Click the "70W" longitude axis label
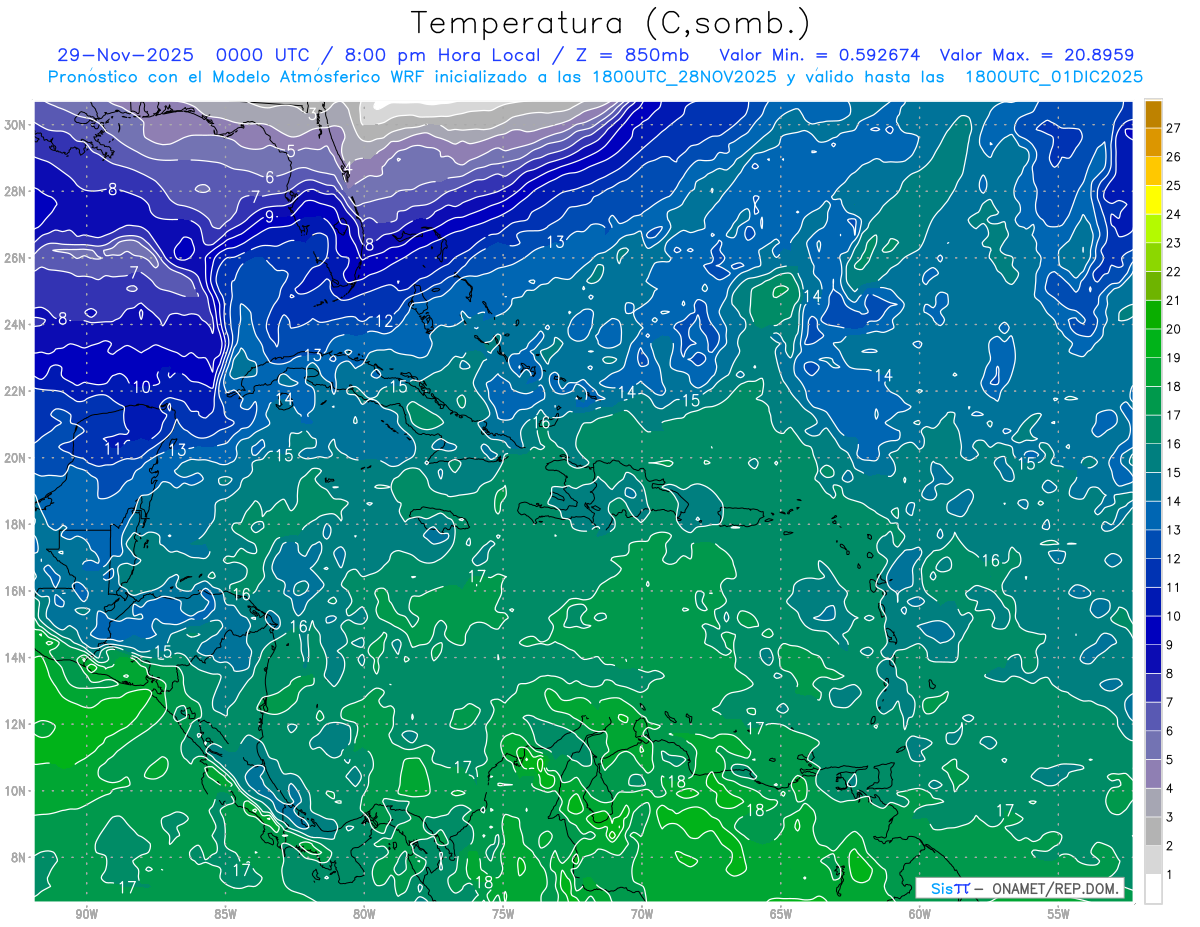Image resolution: width=1200 pixels, height=927 pixels. [x=642, y=914]
